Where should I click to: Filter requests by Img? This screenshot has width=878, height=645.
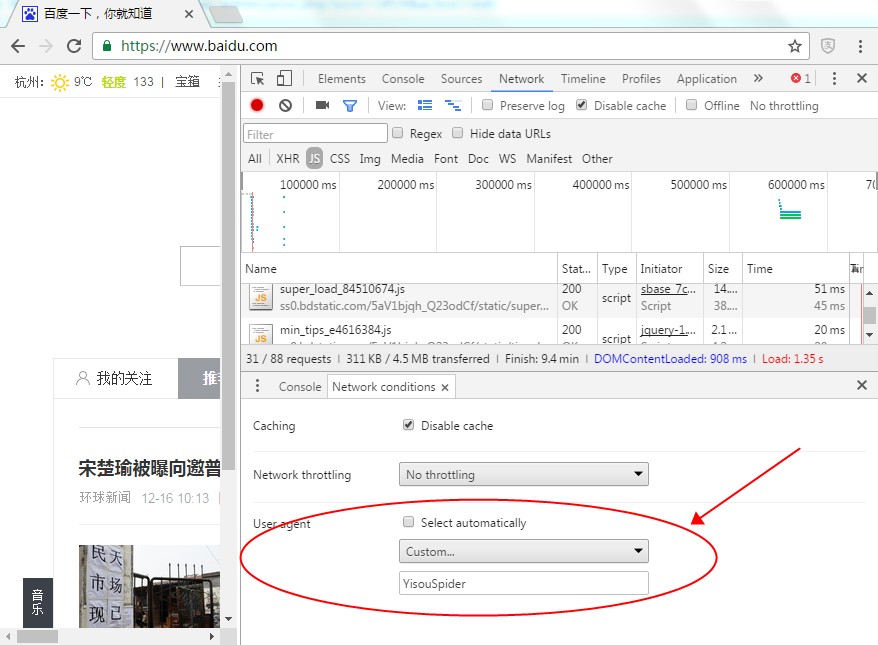point(370,159)
